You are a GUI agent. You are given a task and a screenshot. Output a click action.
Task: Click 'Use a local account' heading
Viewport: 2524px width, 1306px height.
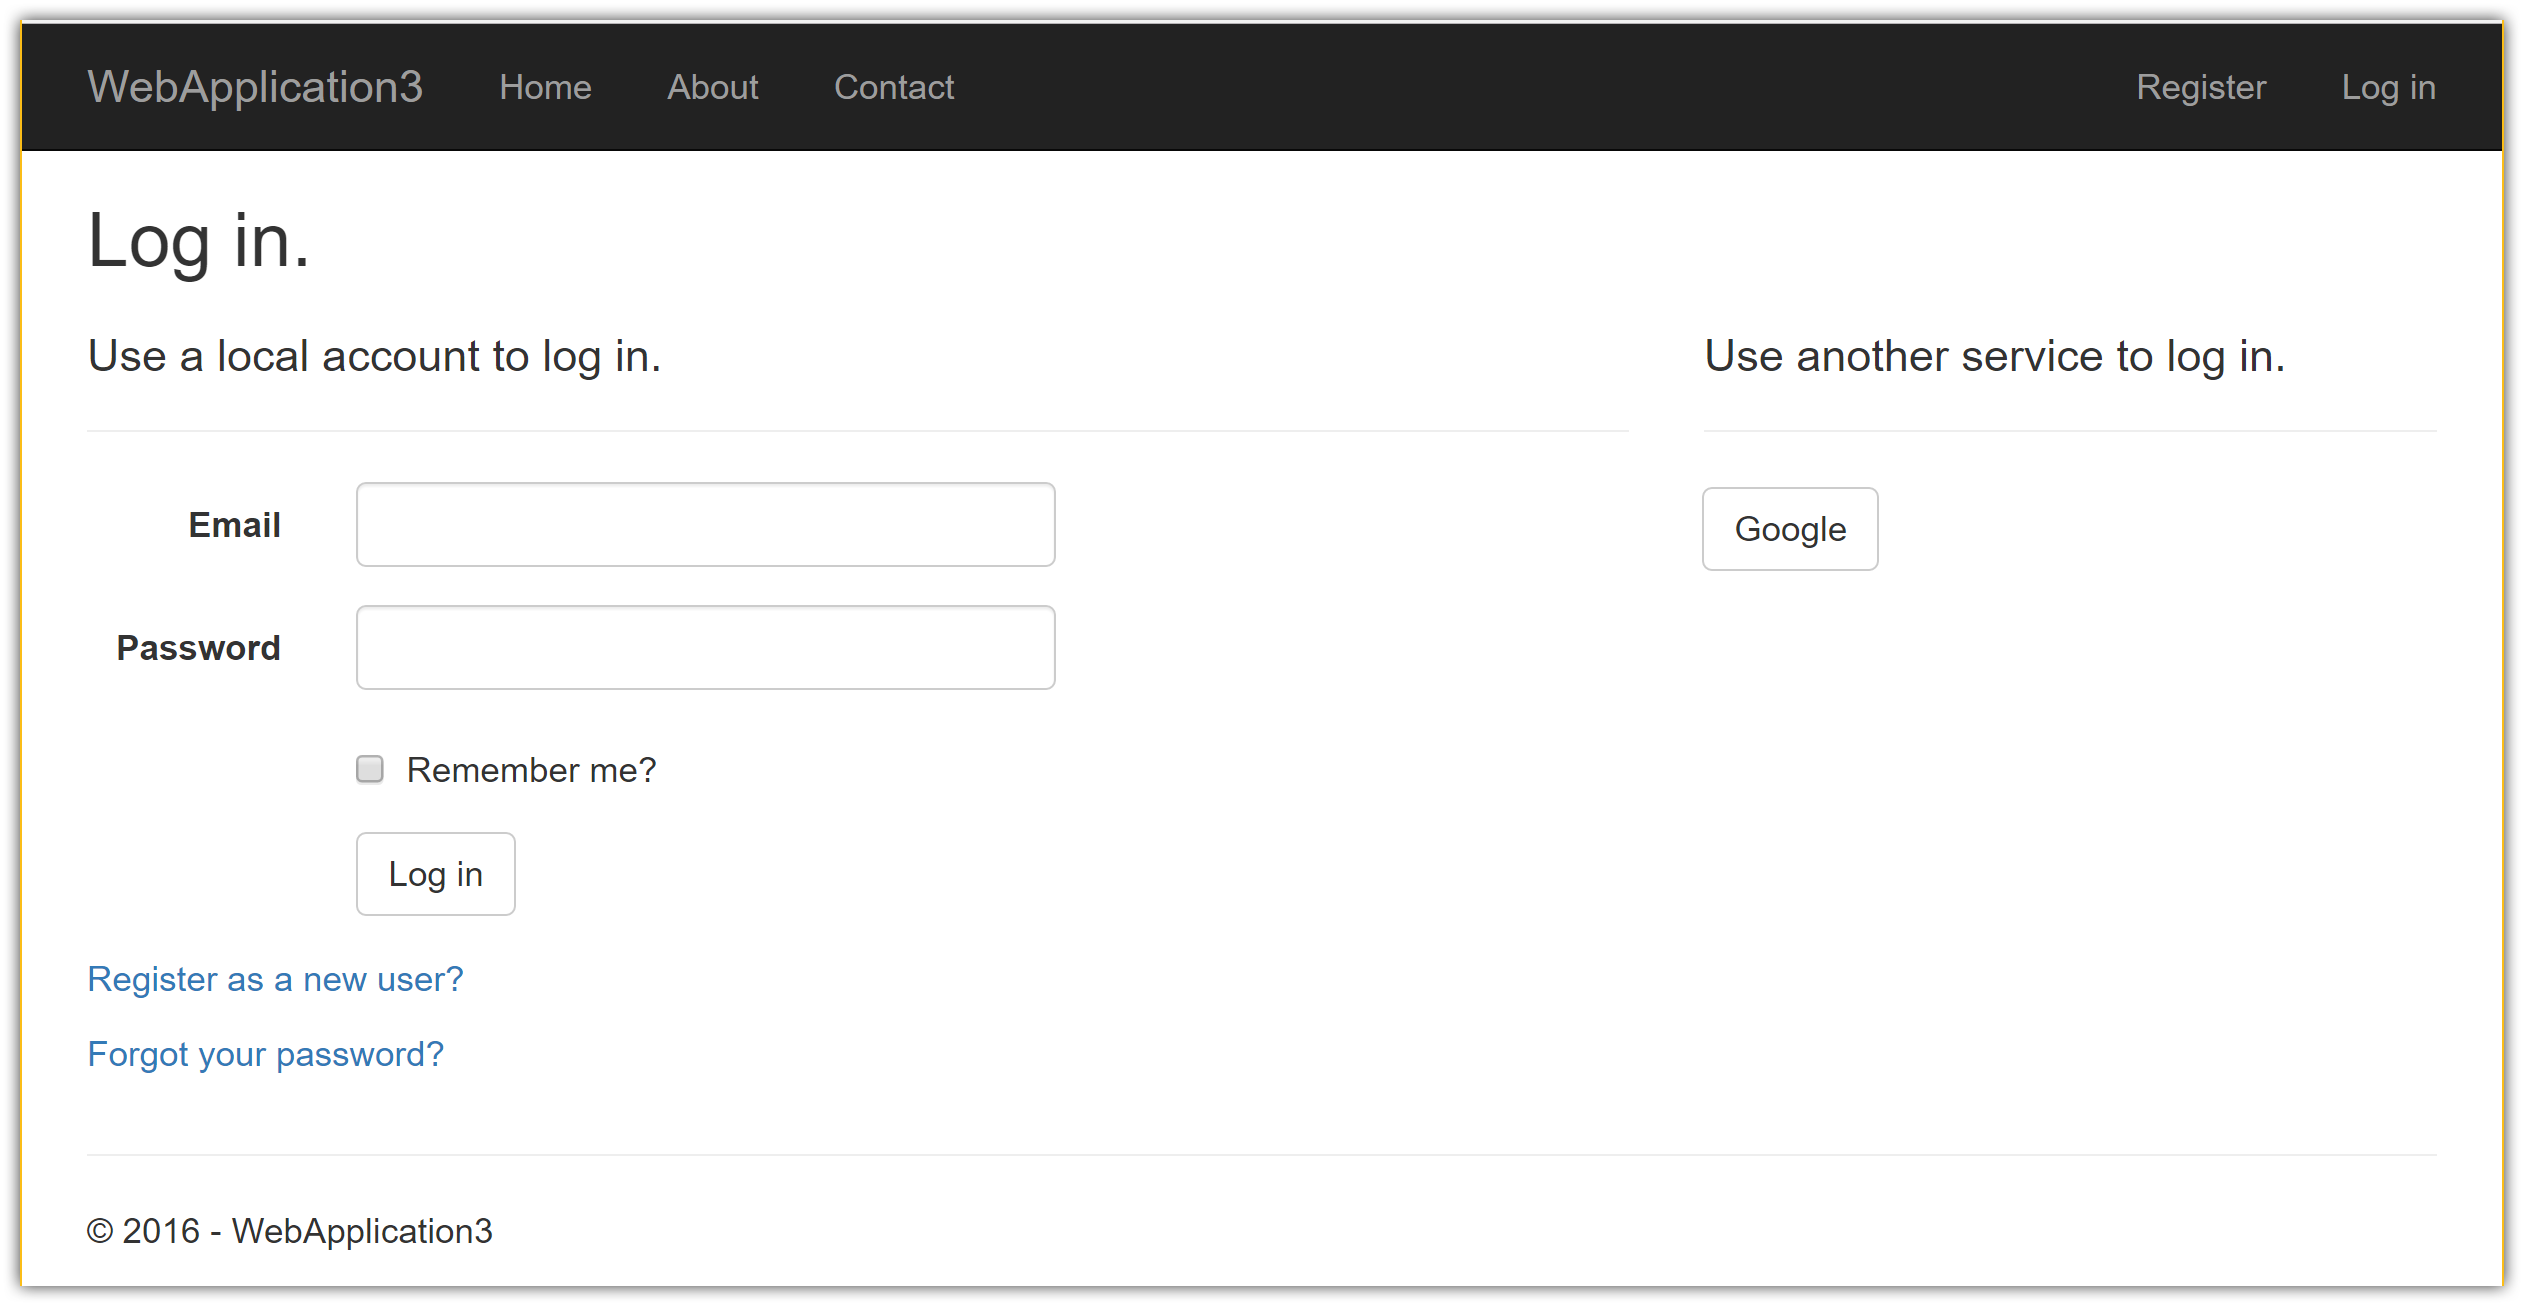374,356
